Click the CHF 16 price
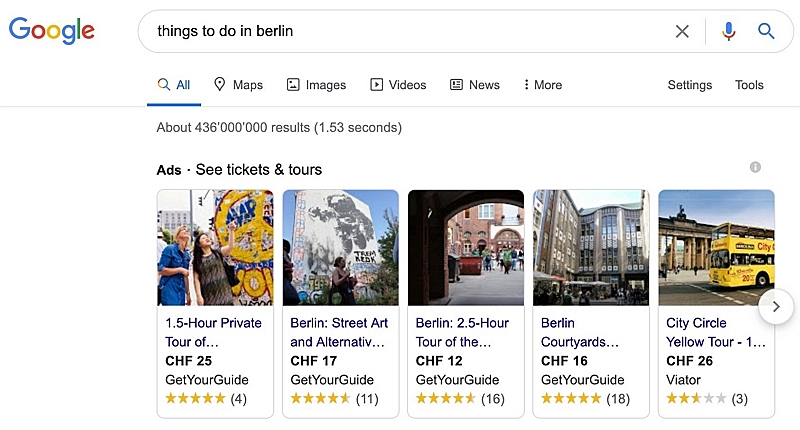The width and height of the screenshot is (800, 430). pos(564,361)
